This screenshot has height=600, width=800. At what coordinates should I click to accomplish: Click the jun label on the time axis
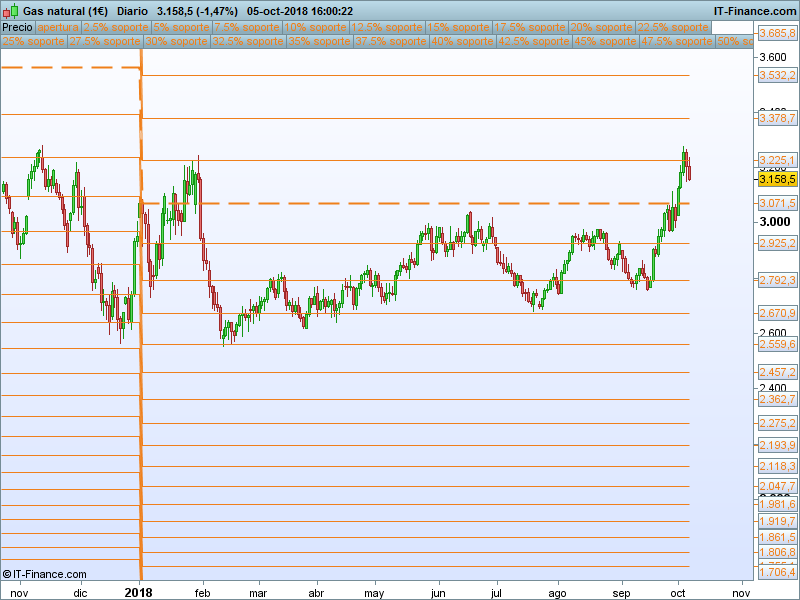coord(437,592)
